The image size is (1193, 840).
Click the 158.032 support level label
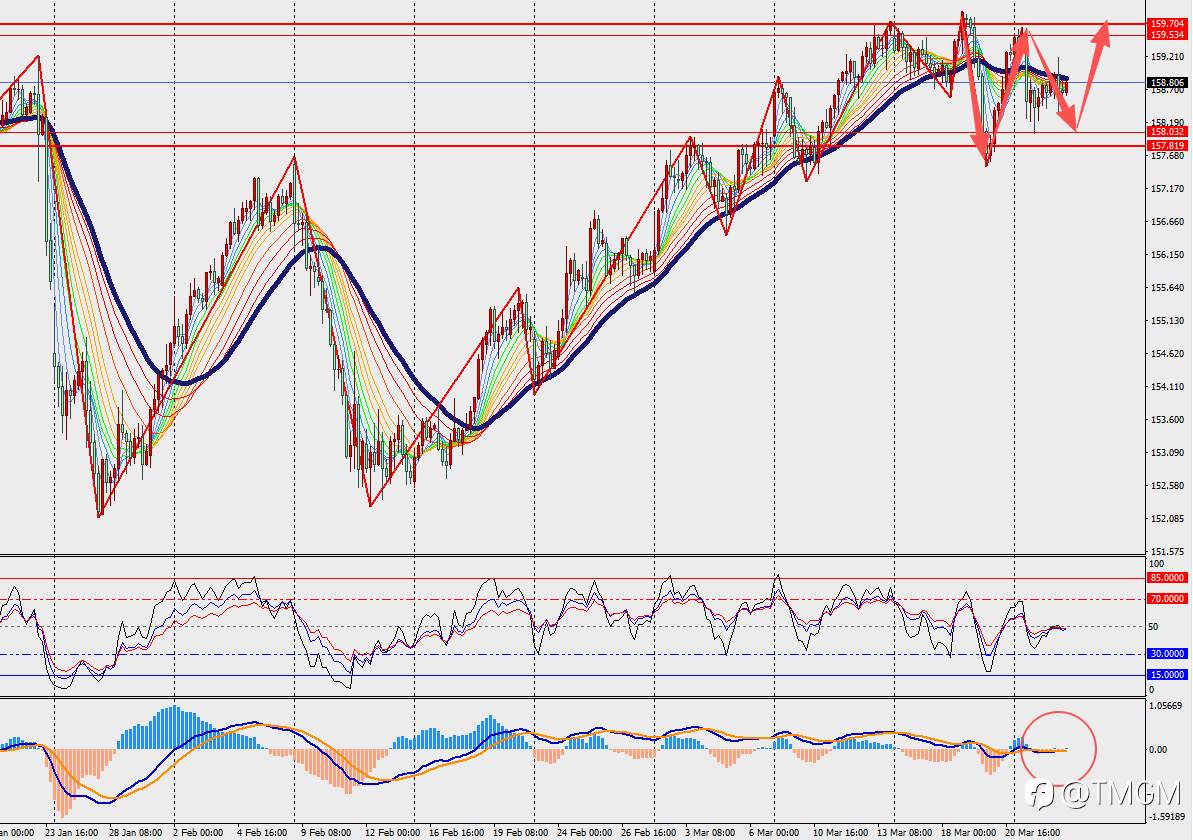[1167, 132]
